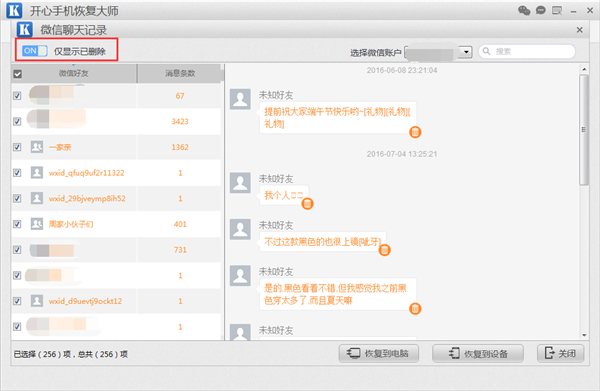Click the 周家小伙子们 group avatar icon
600x391 pixels.
(37, 224)
